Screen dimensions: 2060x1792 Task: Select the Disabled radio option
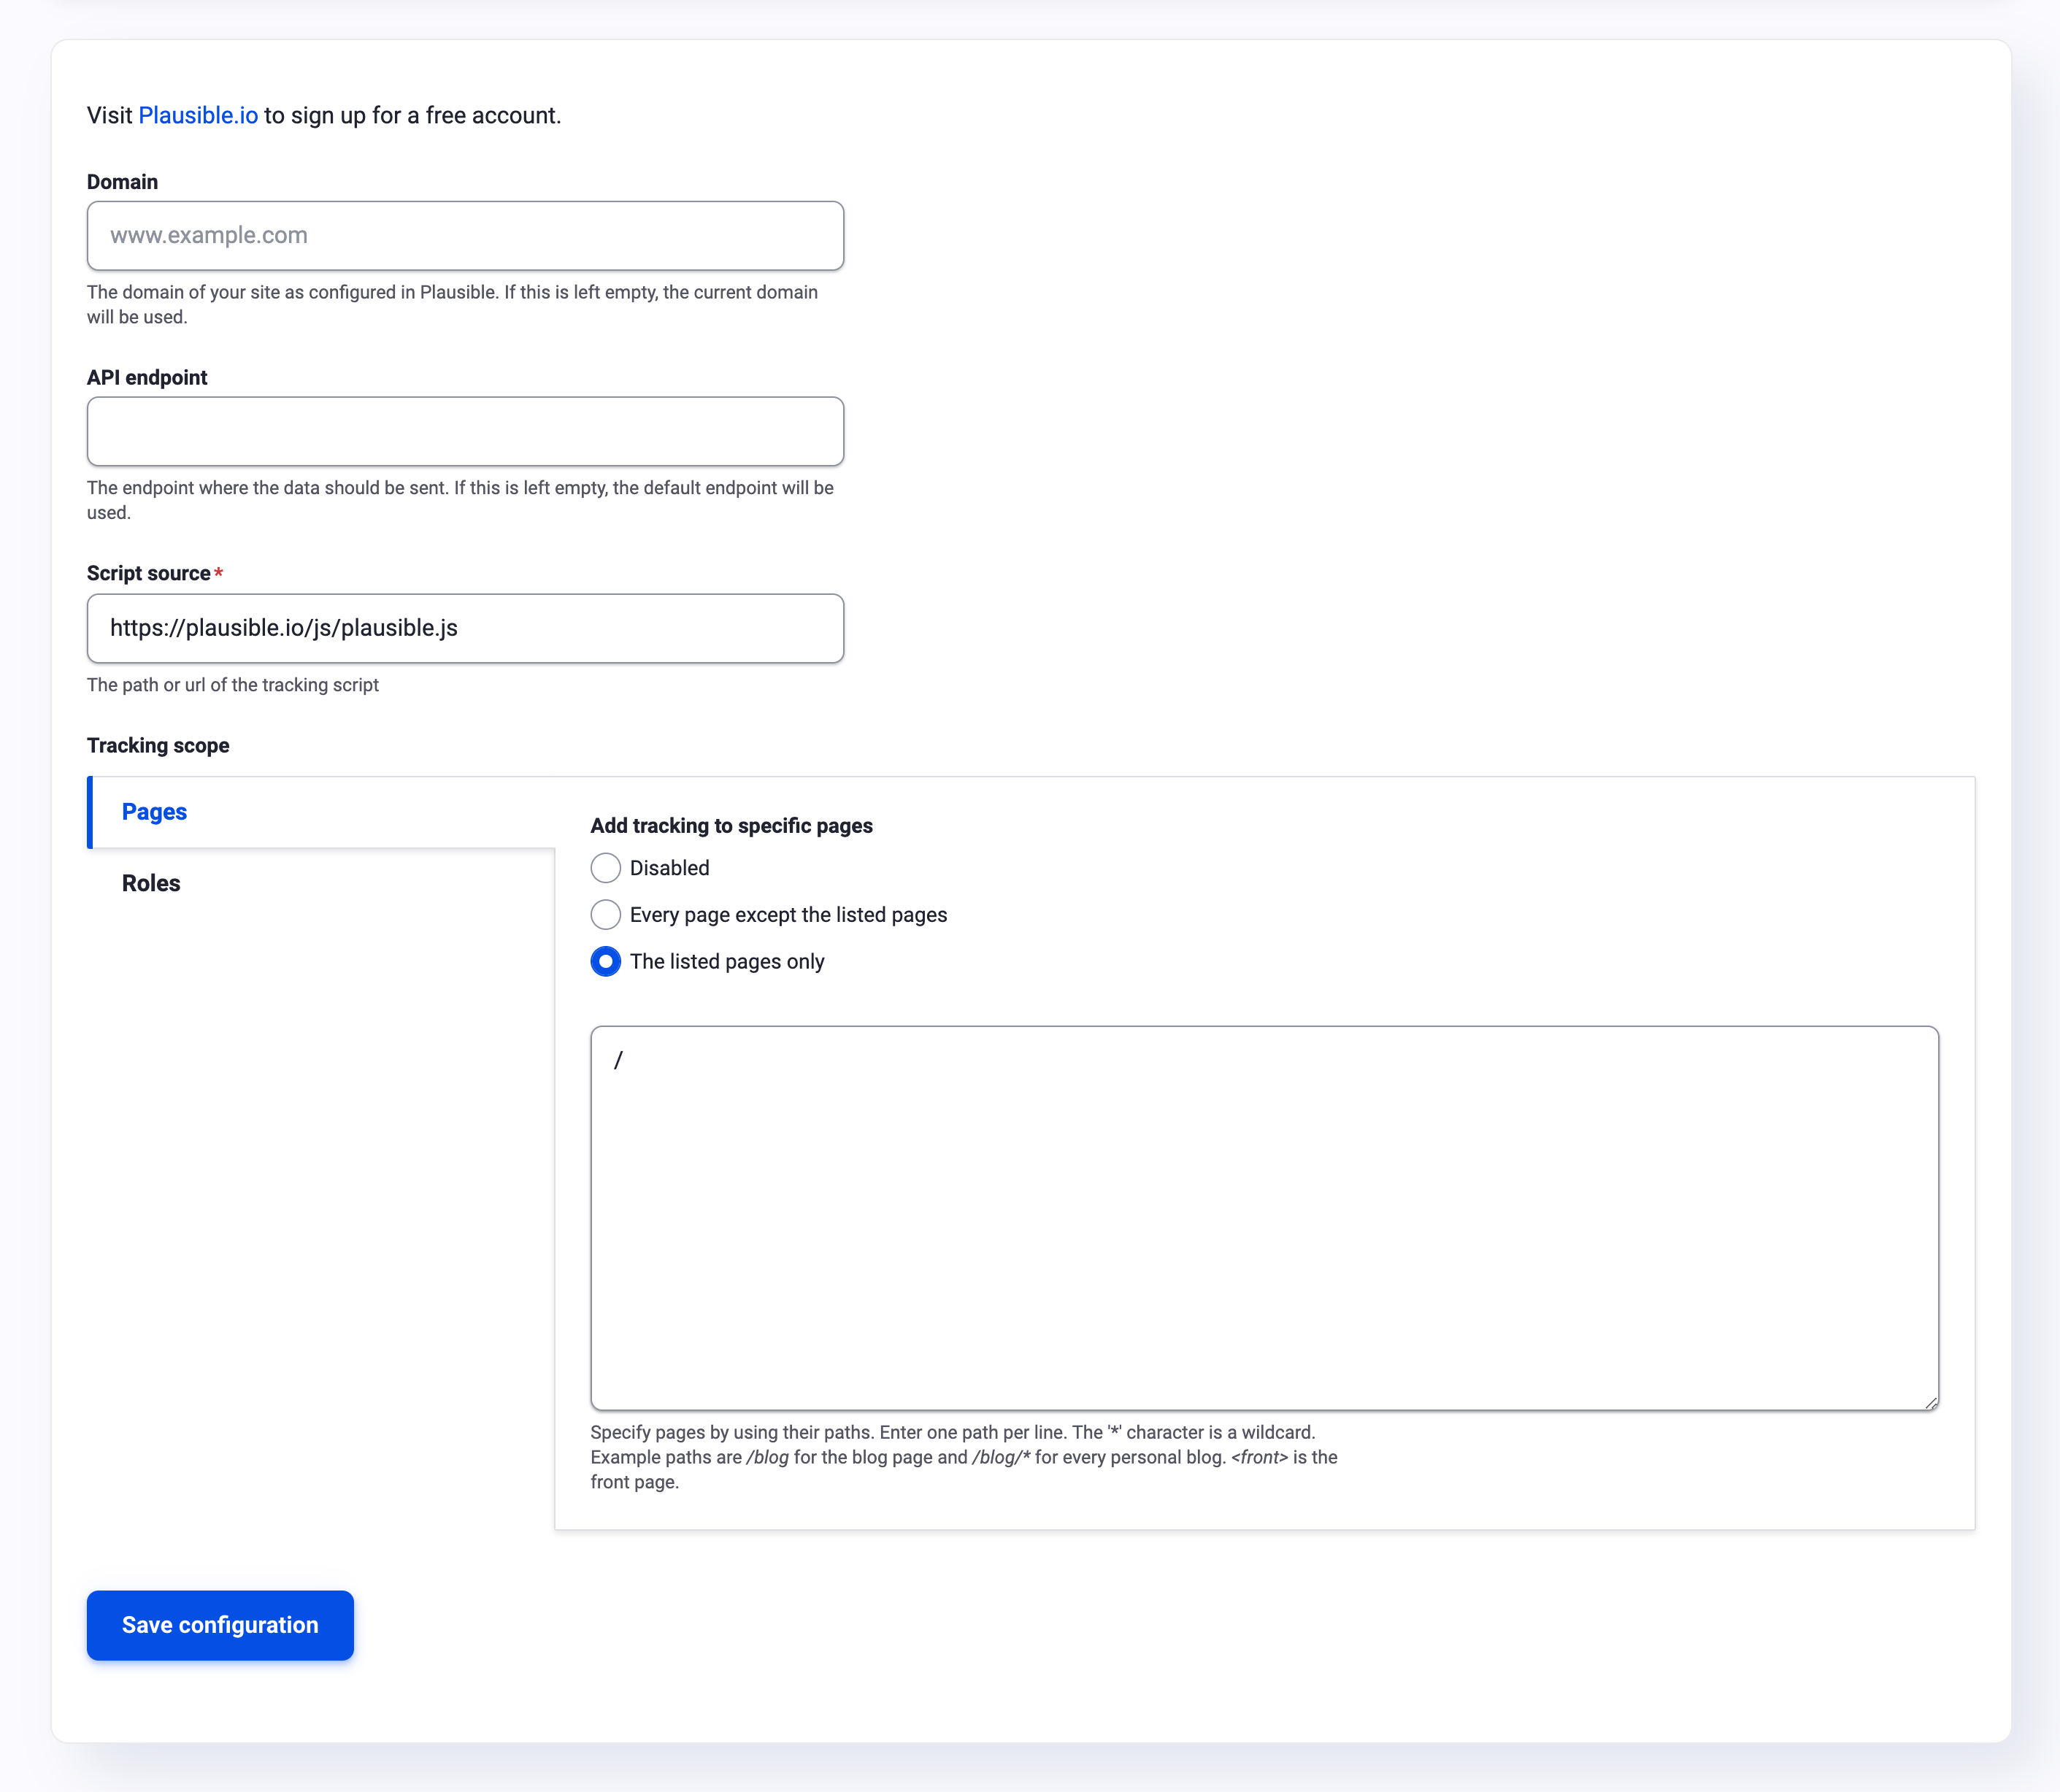605,868
